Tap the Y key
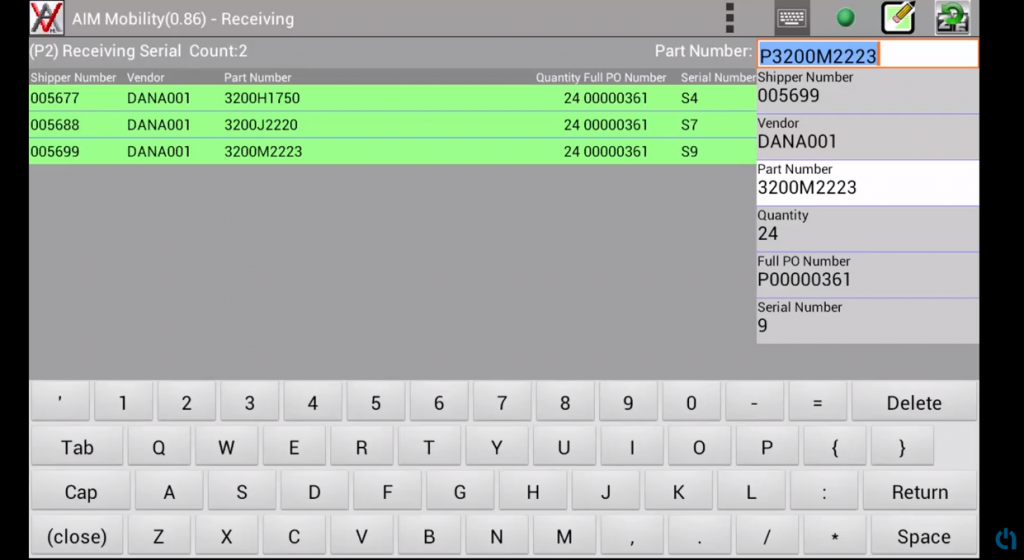The image size is (1024, 560). (x=496, y=446)
